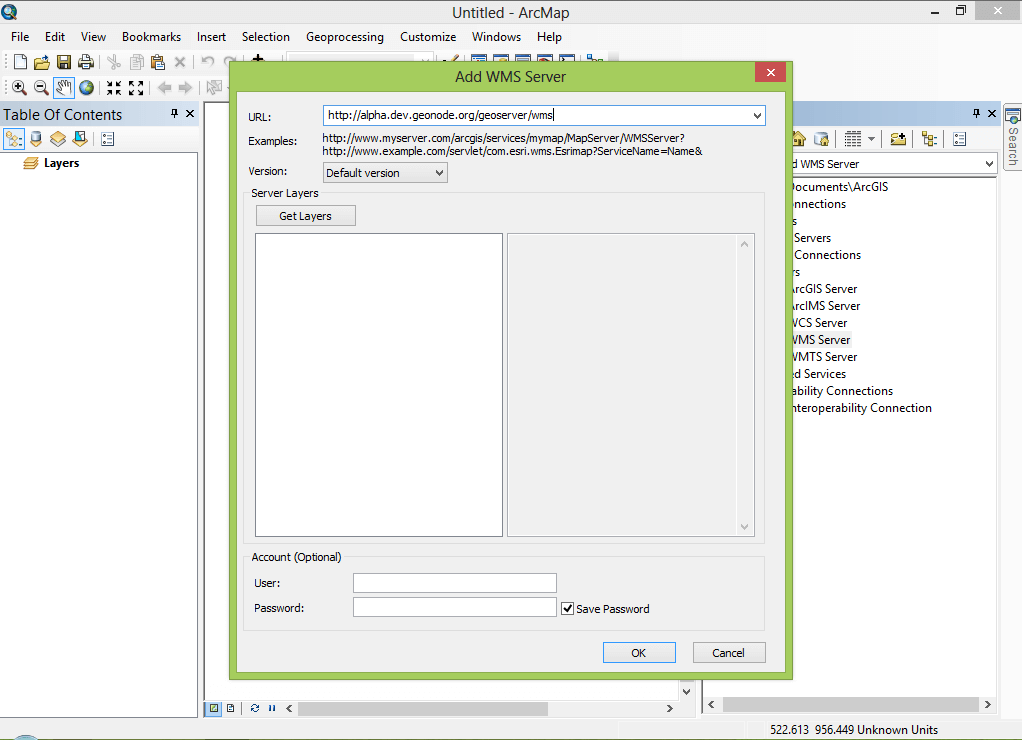Image resolution: width=1022 pixels, height=740 pixels.
Task: Switch to Layout View button
Action: [231, 708]
